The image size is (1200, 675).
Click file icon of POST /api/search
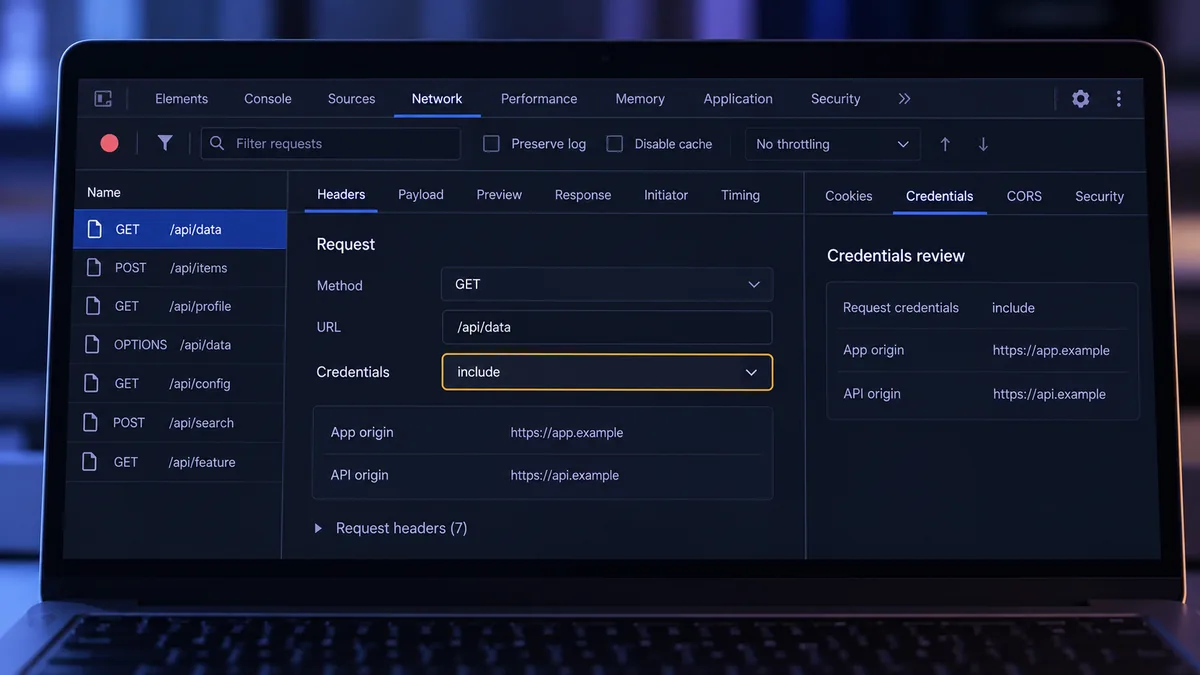pos(91,423)
